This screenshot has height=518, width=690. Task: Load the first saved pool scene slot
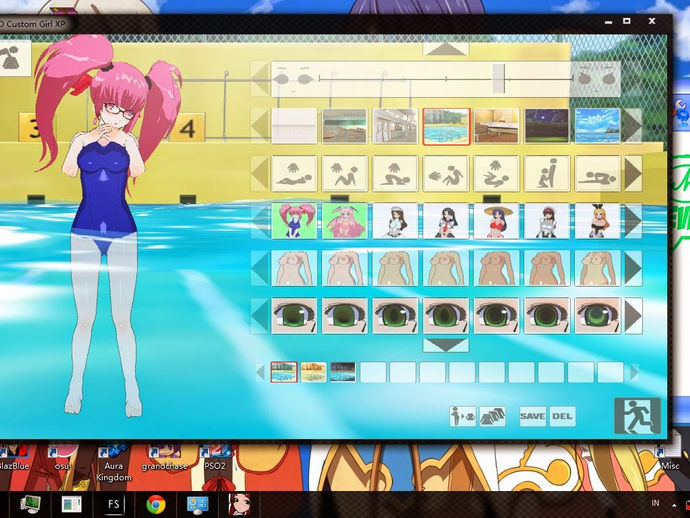(284, 372)
